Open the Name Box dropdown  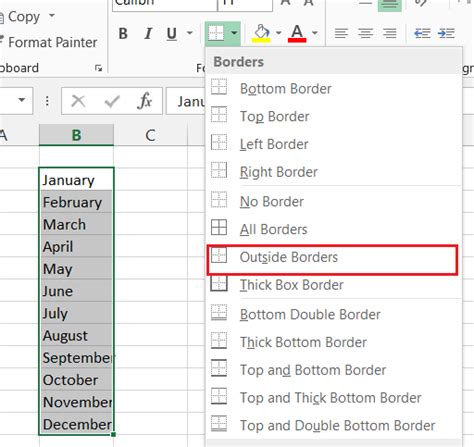22,100
